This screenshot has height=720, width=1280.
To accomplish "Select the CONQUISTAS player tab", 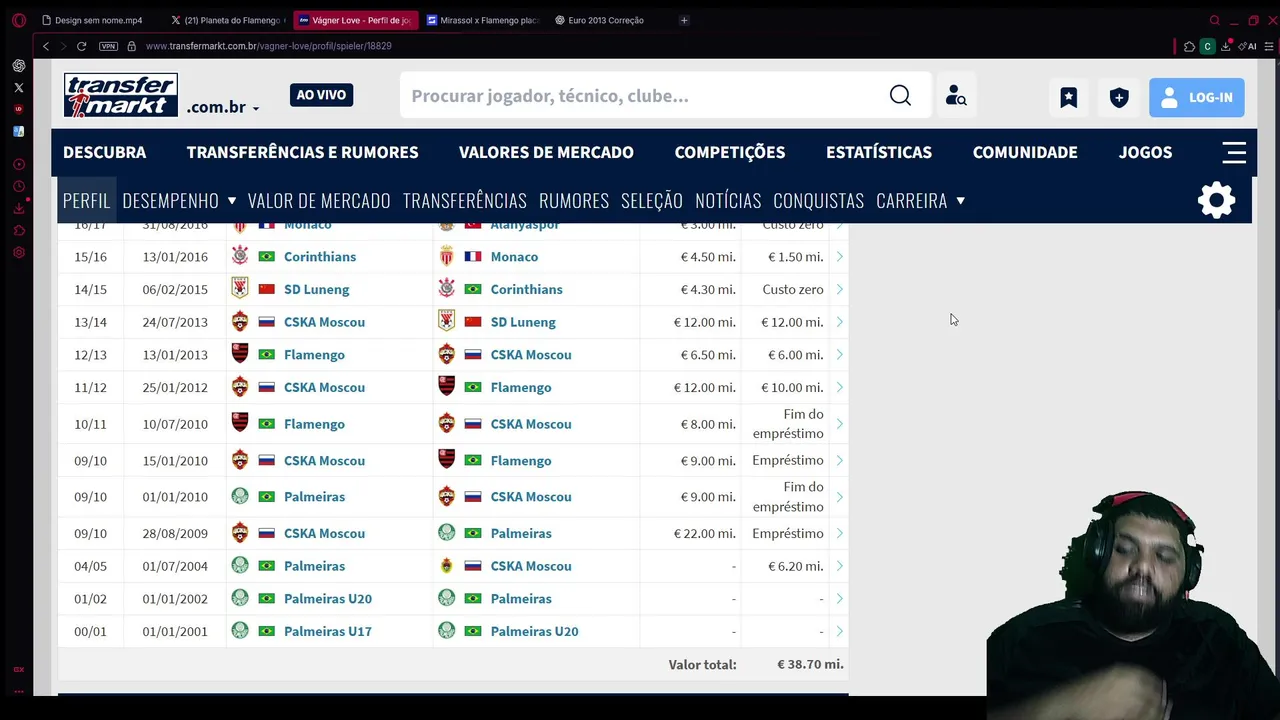I will pyautogui.click(x=818, y=200).
